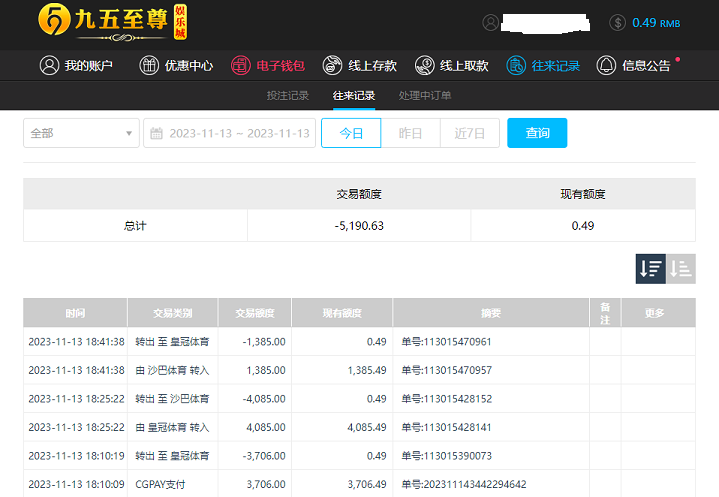Sort records in descending order
Image resolution: width=719 pixels, height=497 pixels.
tap(651, 268)
